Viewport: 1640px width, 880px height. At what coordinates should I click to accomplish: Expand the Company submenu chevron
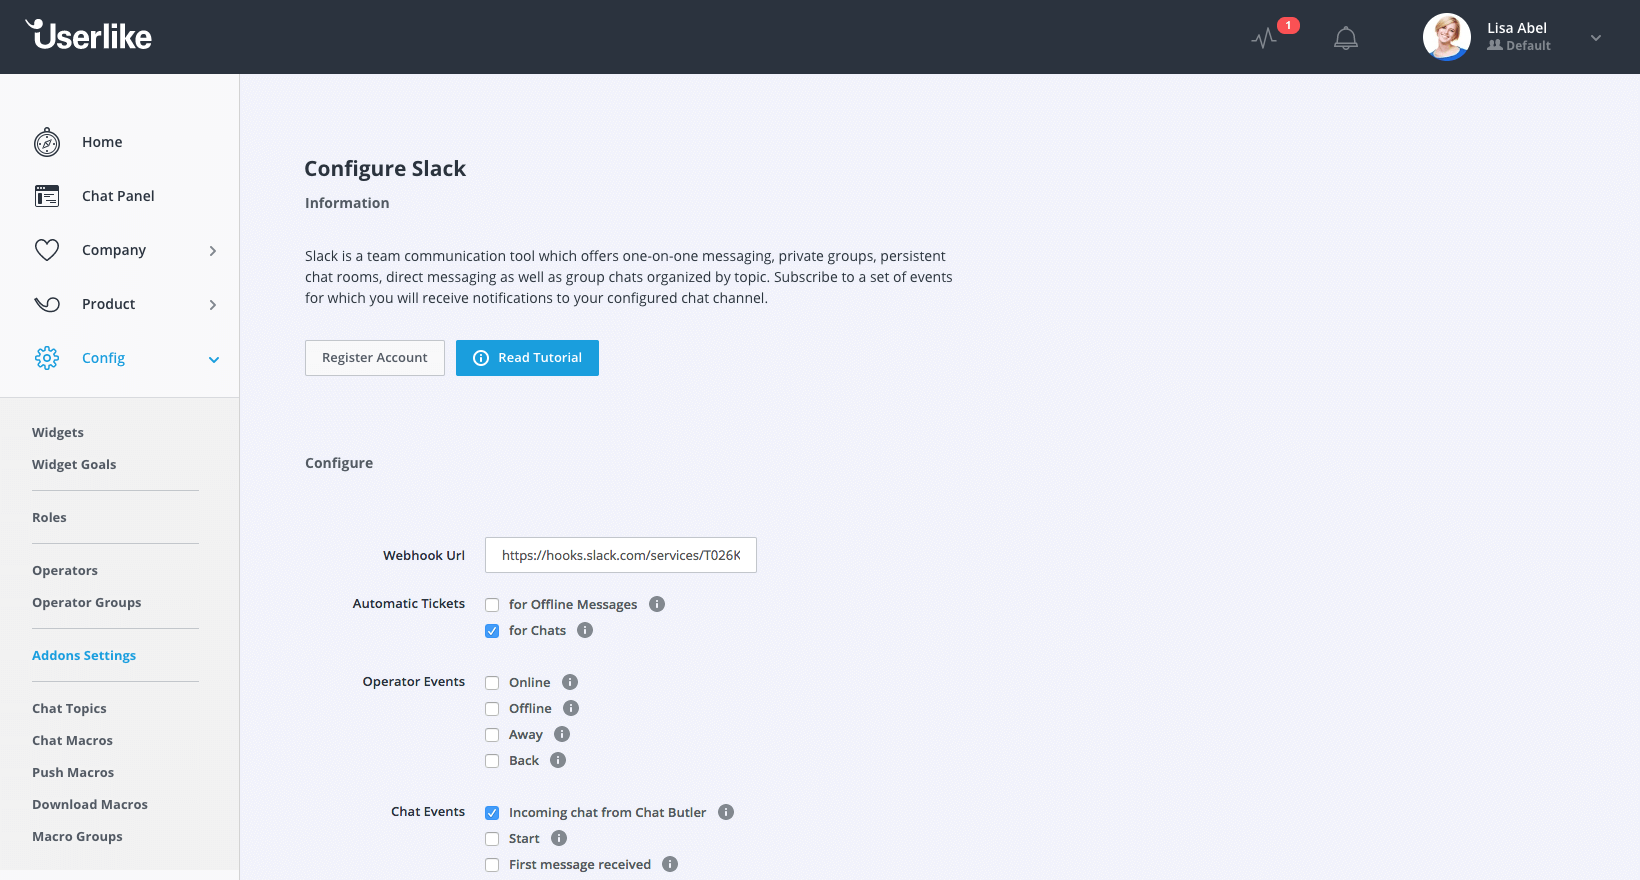pos(213,251)
